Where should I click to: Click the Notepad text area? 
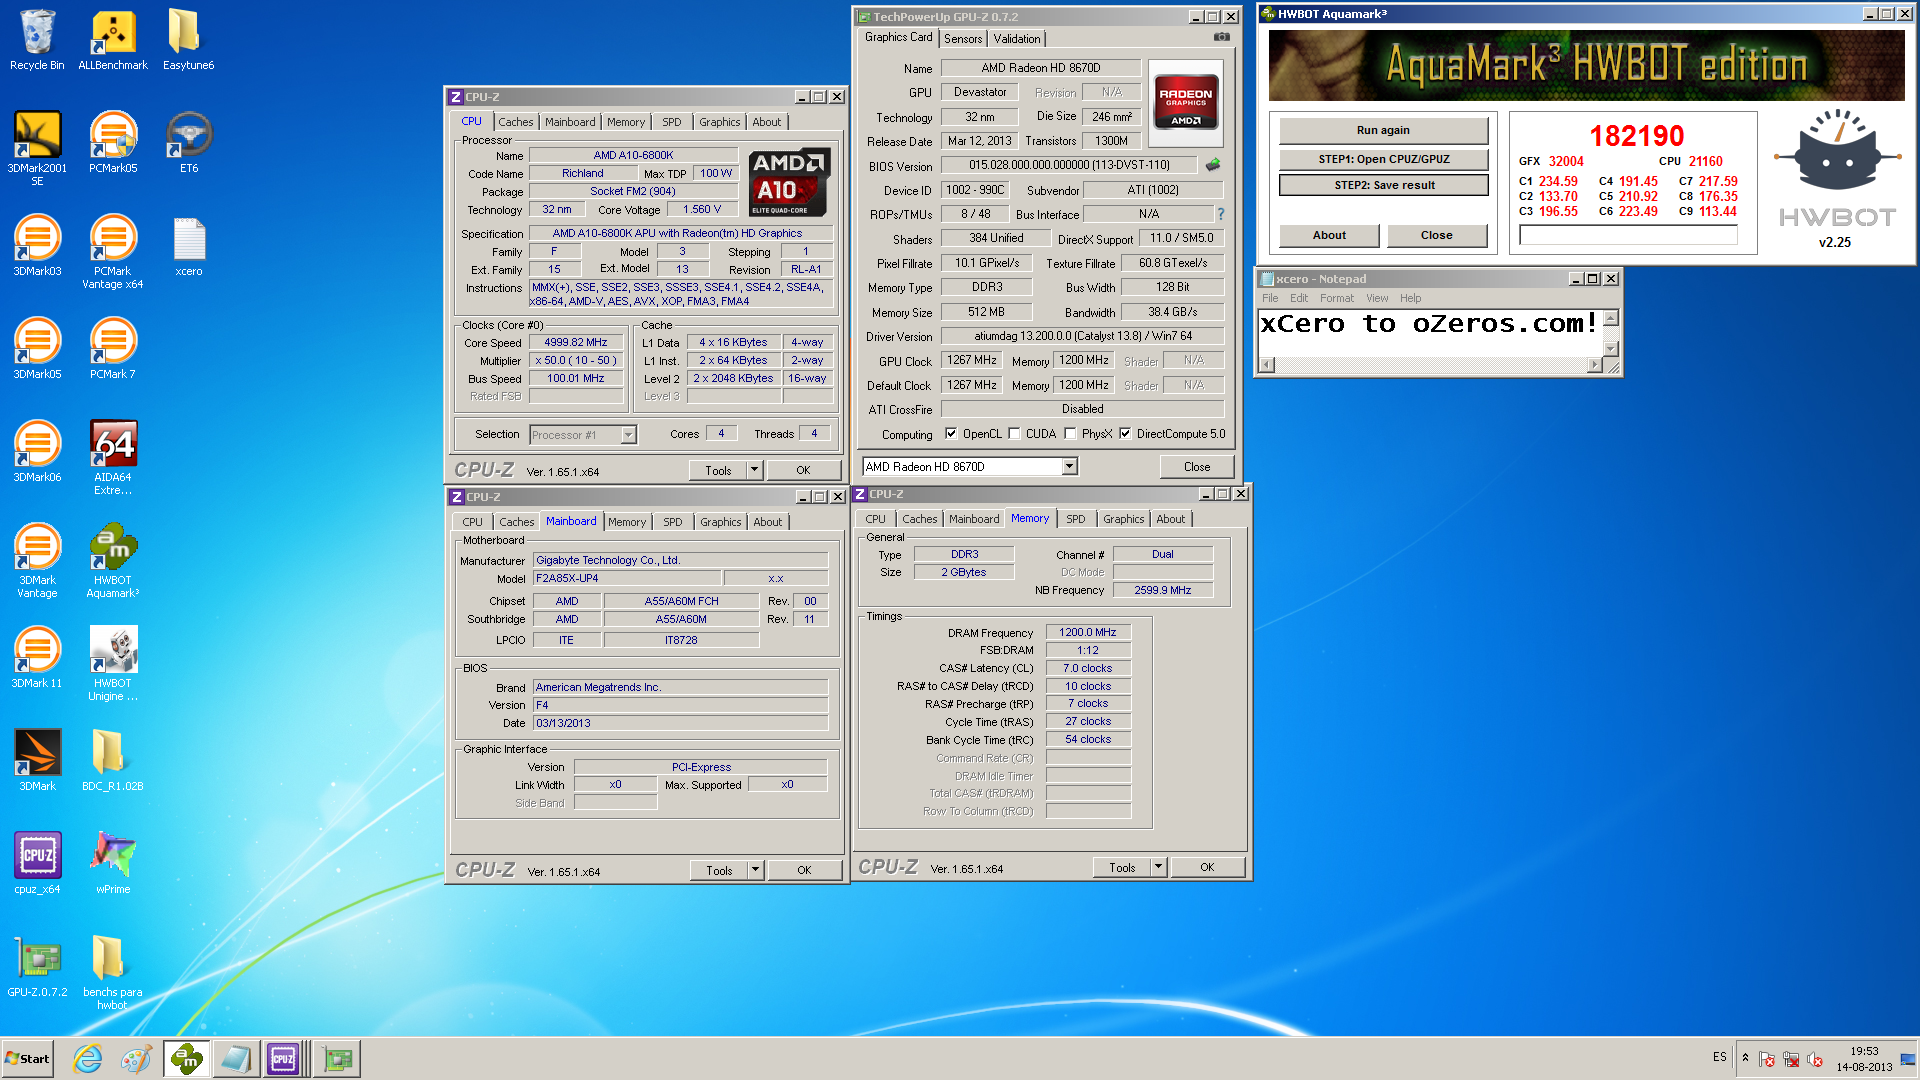(1430, 333)
